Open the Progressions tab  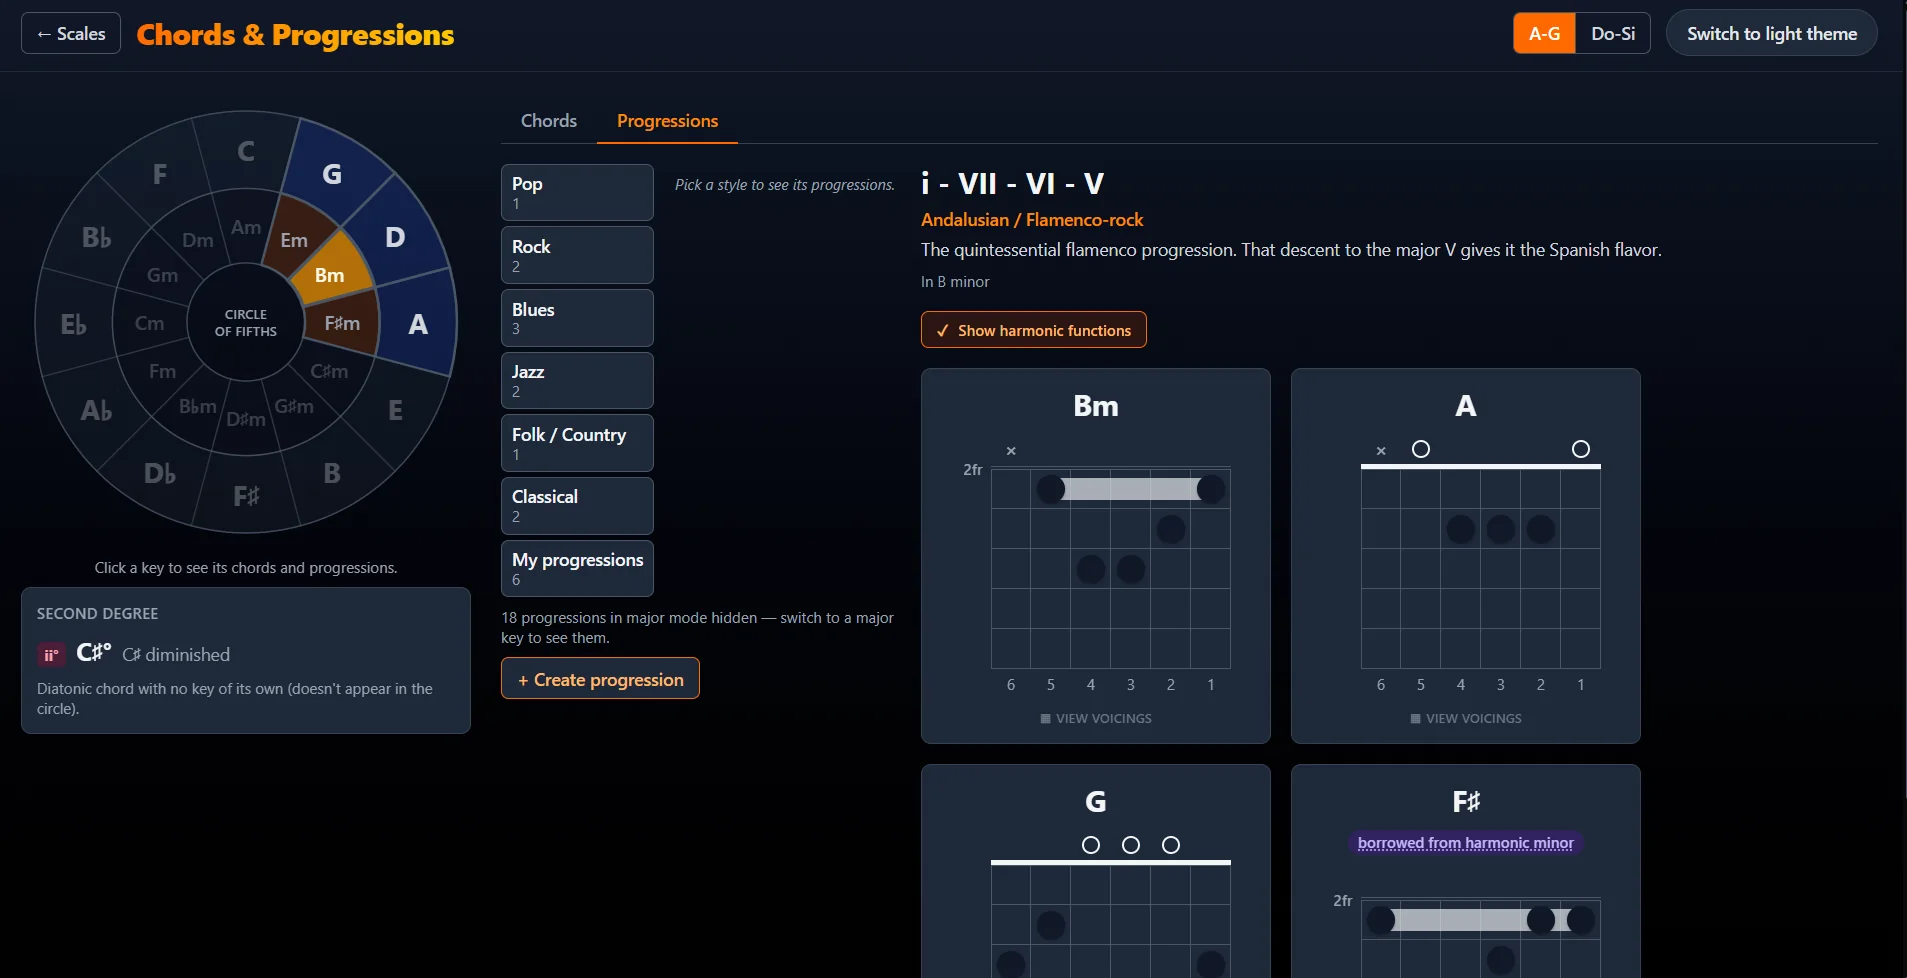click(x=667, y=121)
